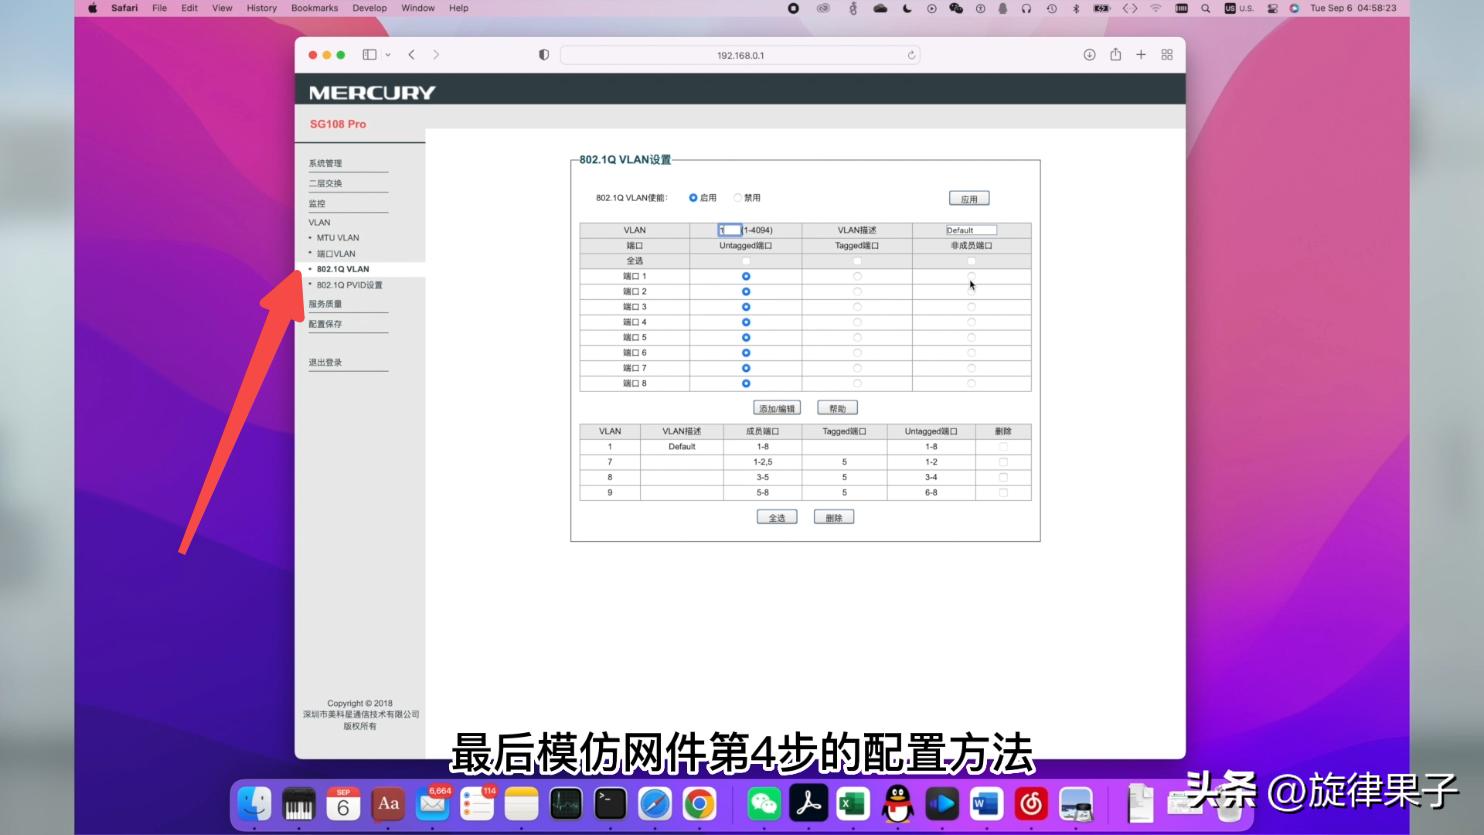Click the Share icon in Safari toolbar
This screenshot has width=1484, height=835.
point(1115,55)
